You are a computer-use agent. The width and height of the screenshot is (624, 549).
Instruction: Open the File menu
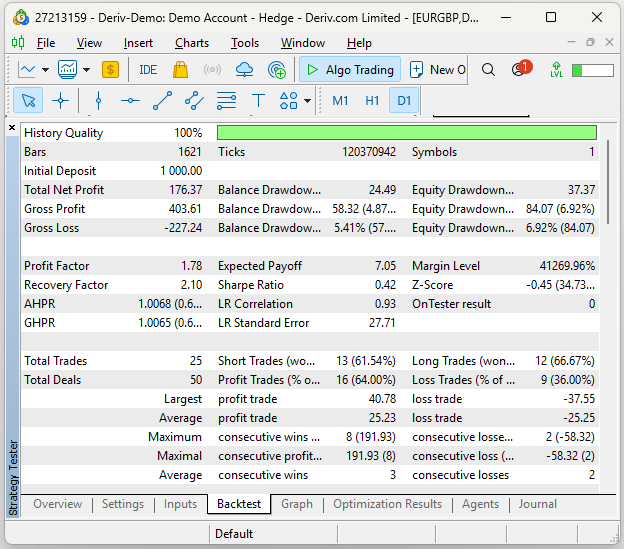46,43
